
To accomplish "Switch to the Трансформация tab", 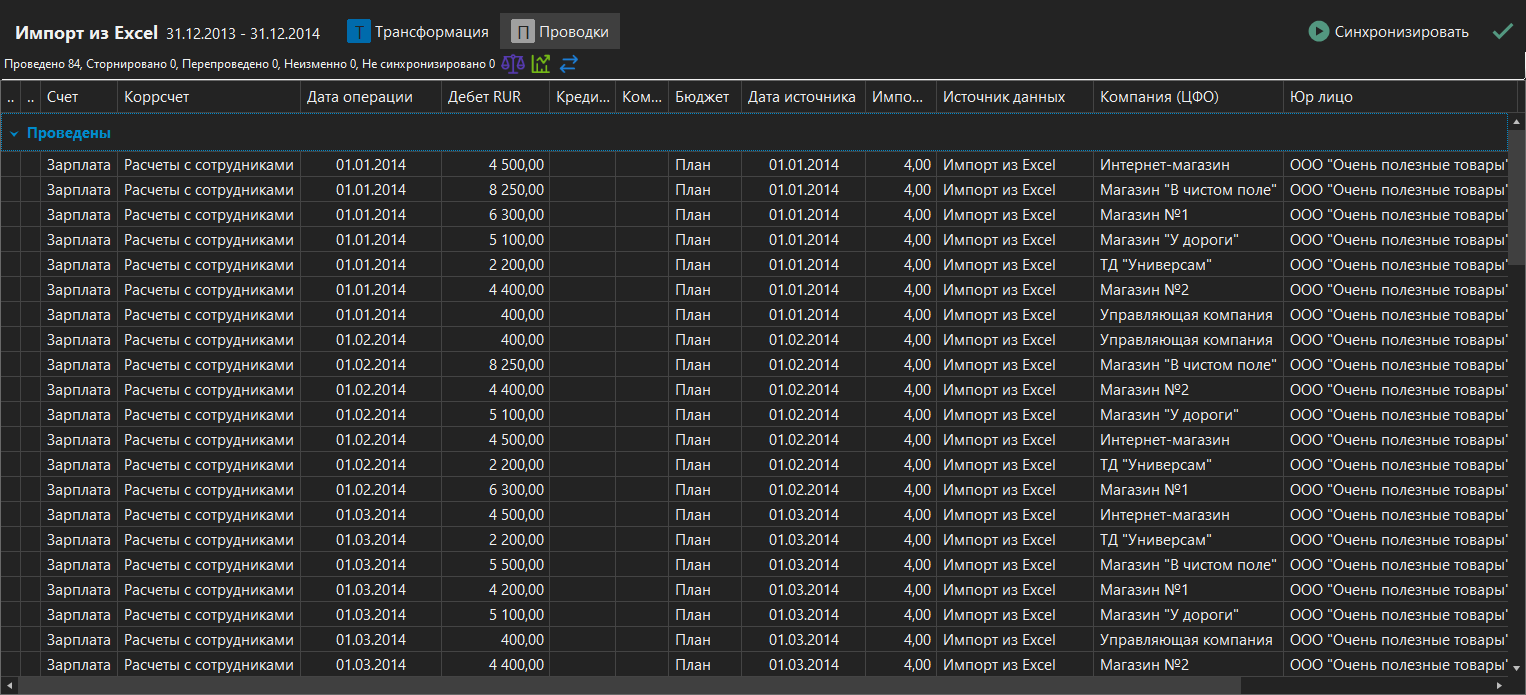I will 418,32.
